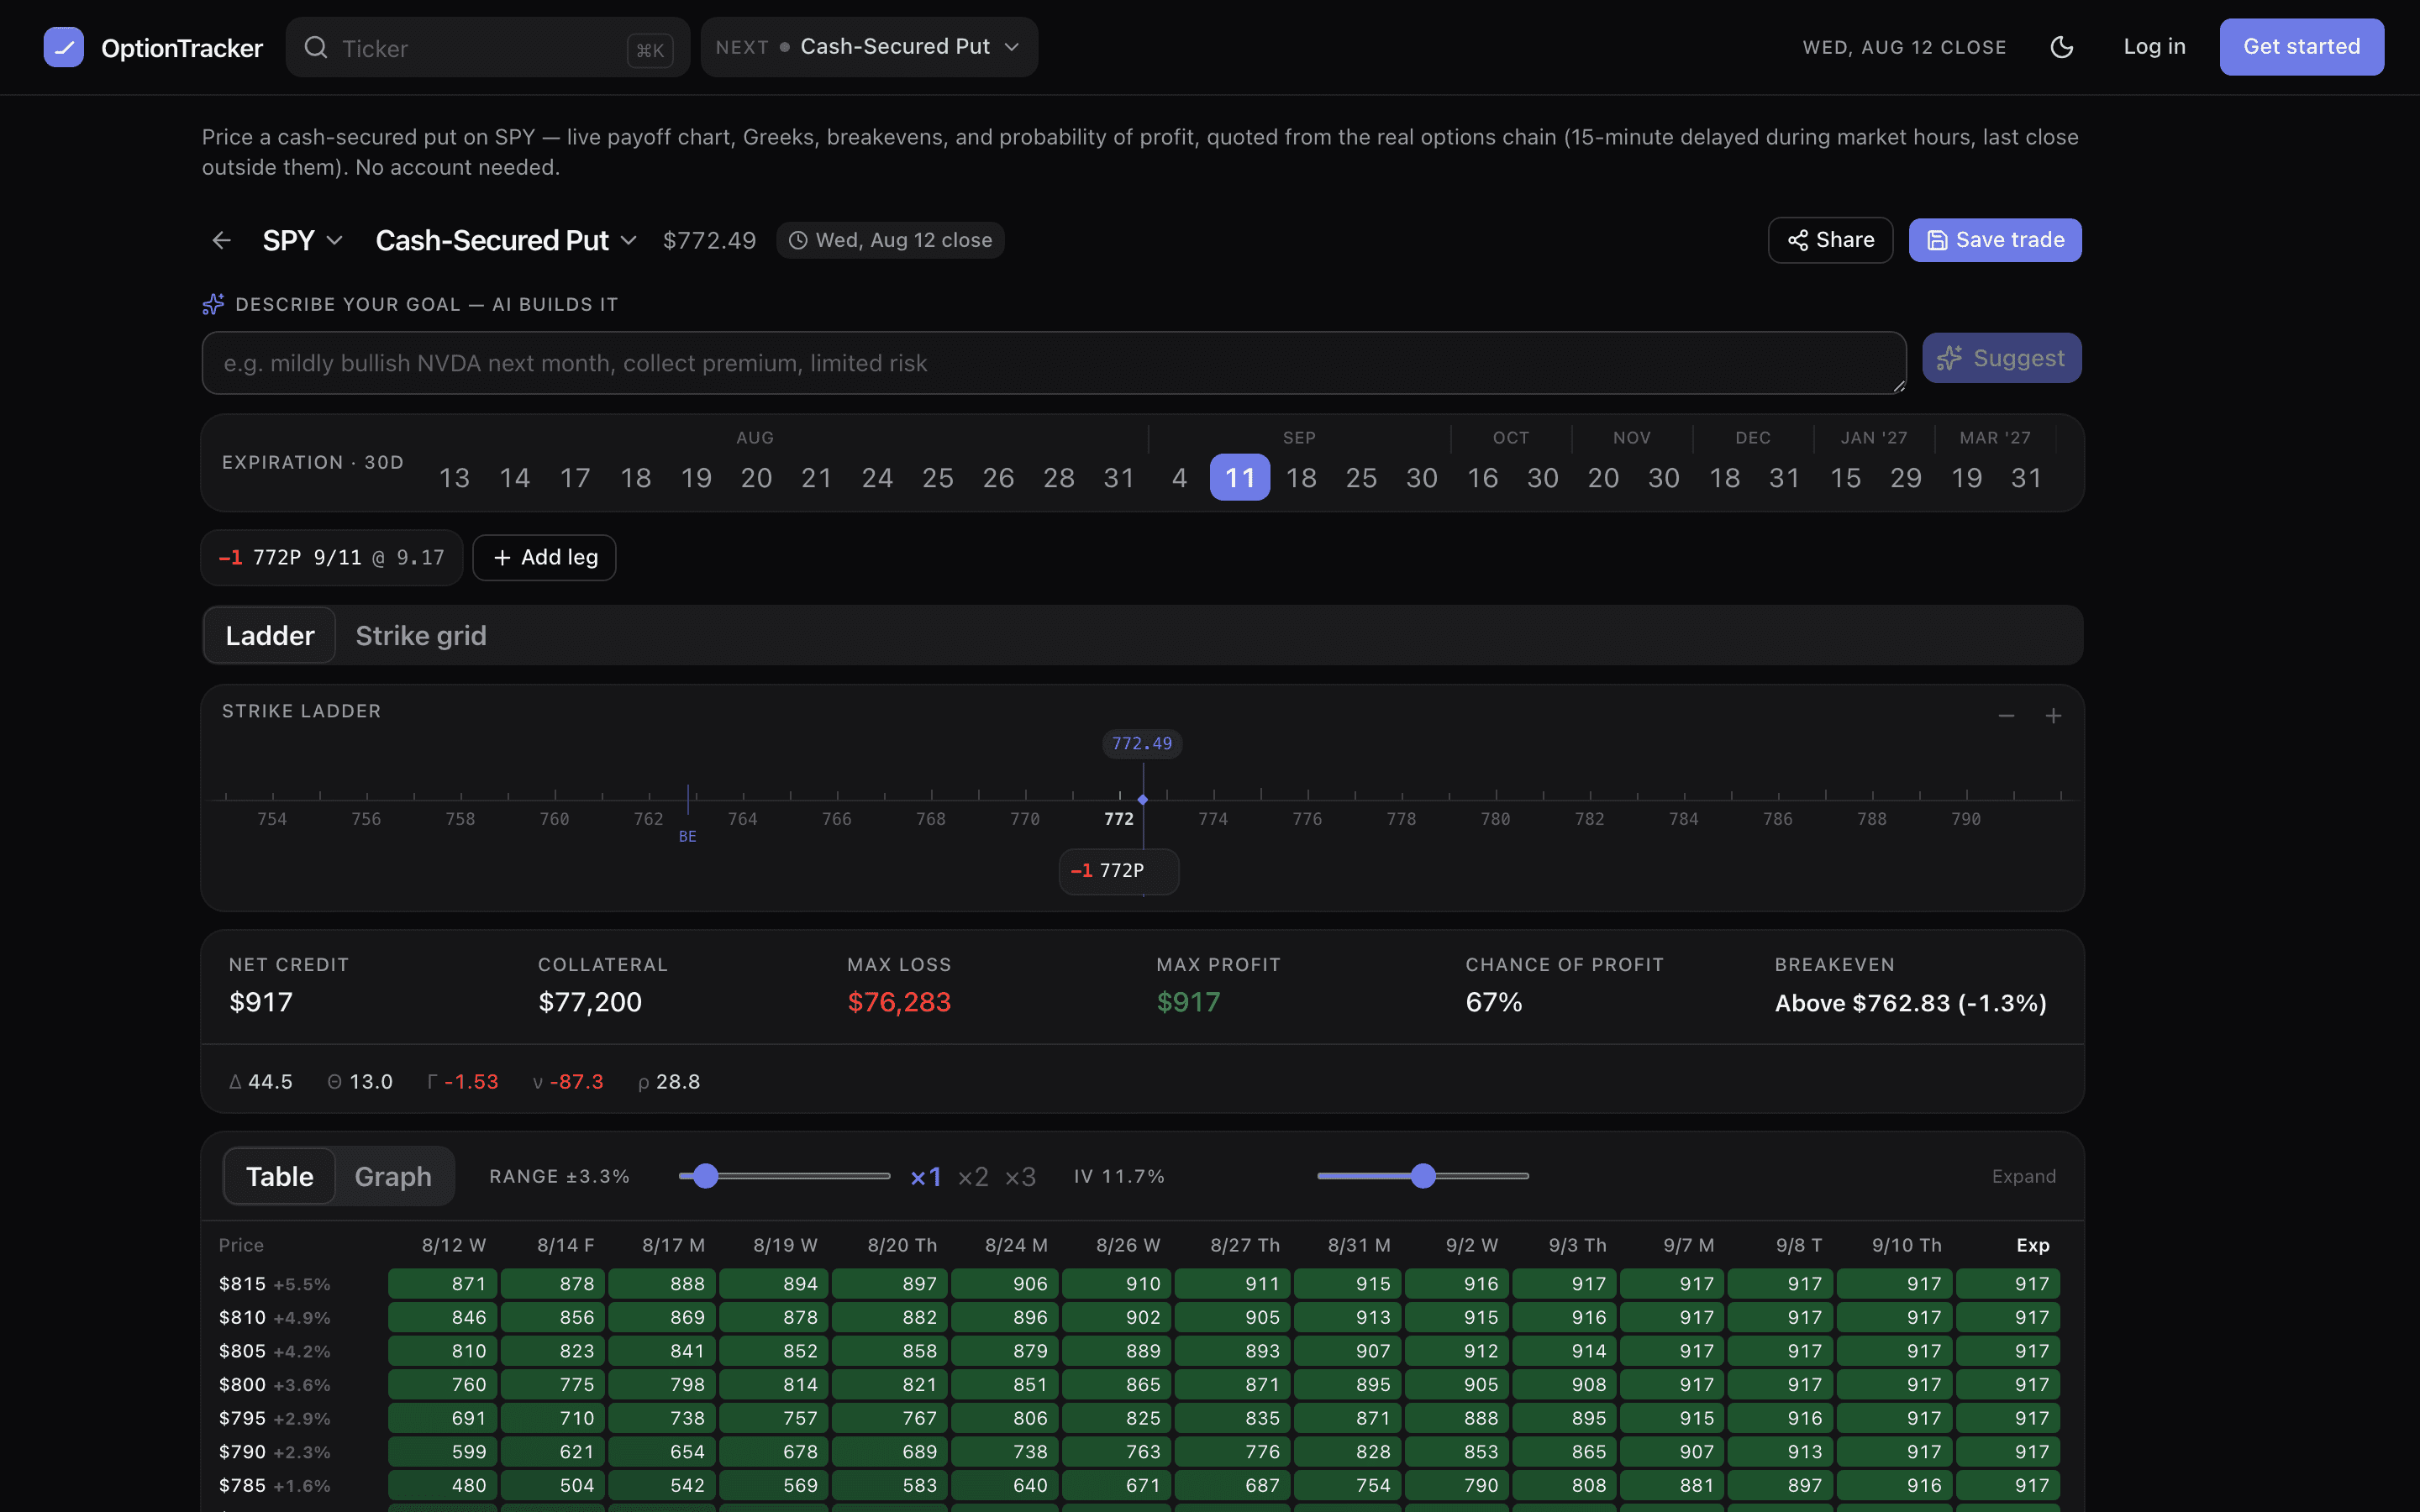This screenshot has width=2420, height=1512.
Task: Click the 772.49 price marker on ladder
Action: pyautogui.click(x=1142, y=744)
